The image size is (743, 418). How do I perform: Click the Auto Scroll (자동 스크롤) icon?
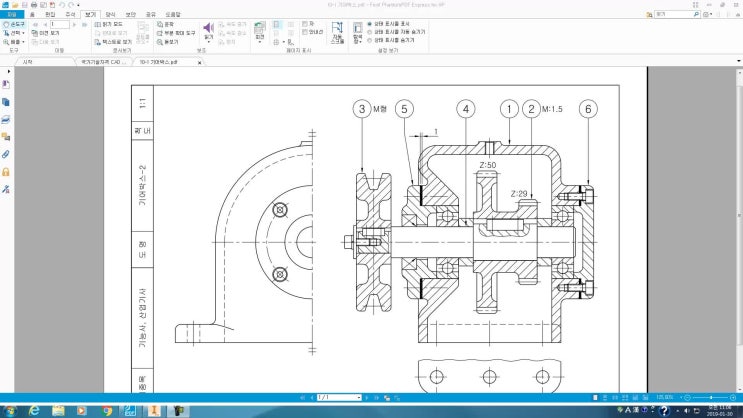click(x=337, y=28)
